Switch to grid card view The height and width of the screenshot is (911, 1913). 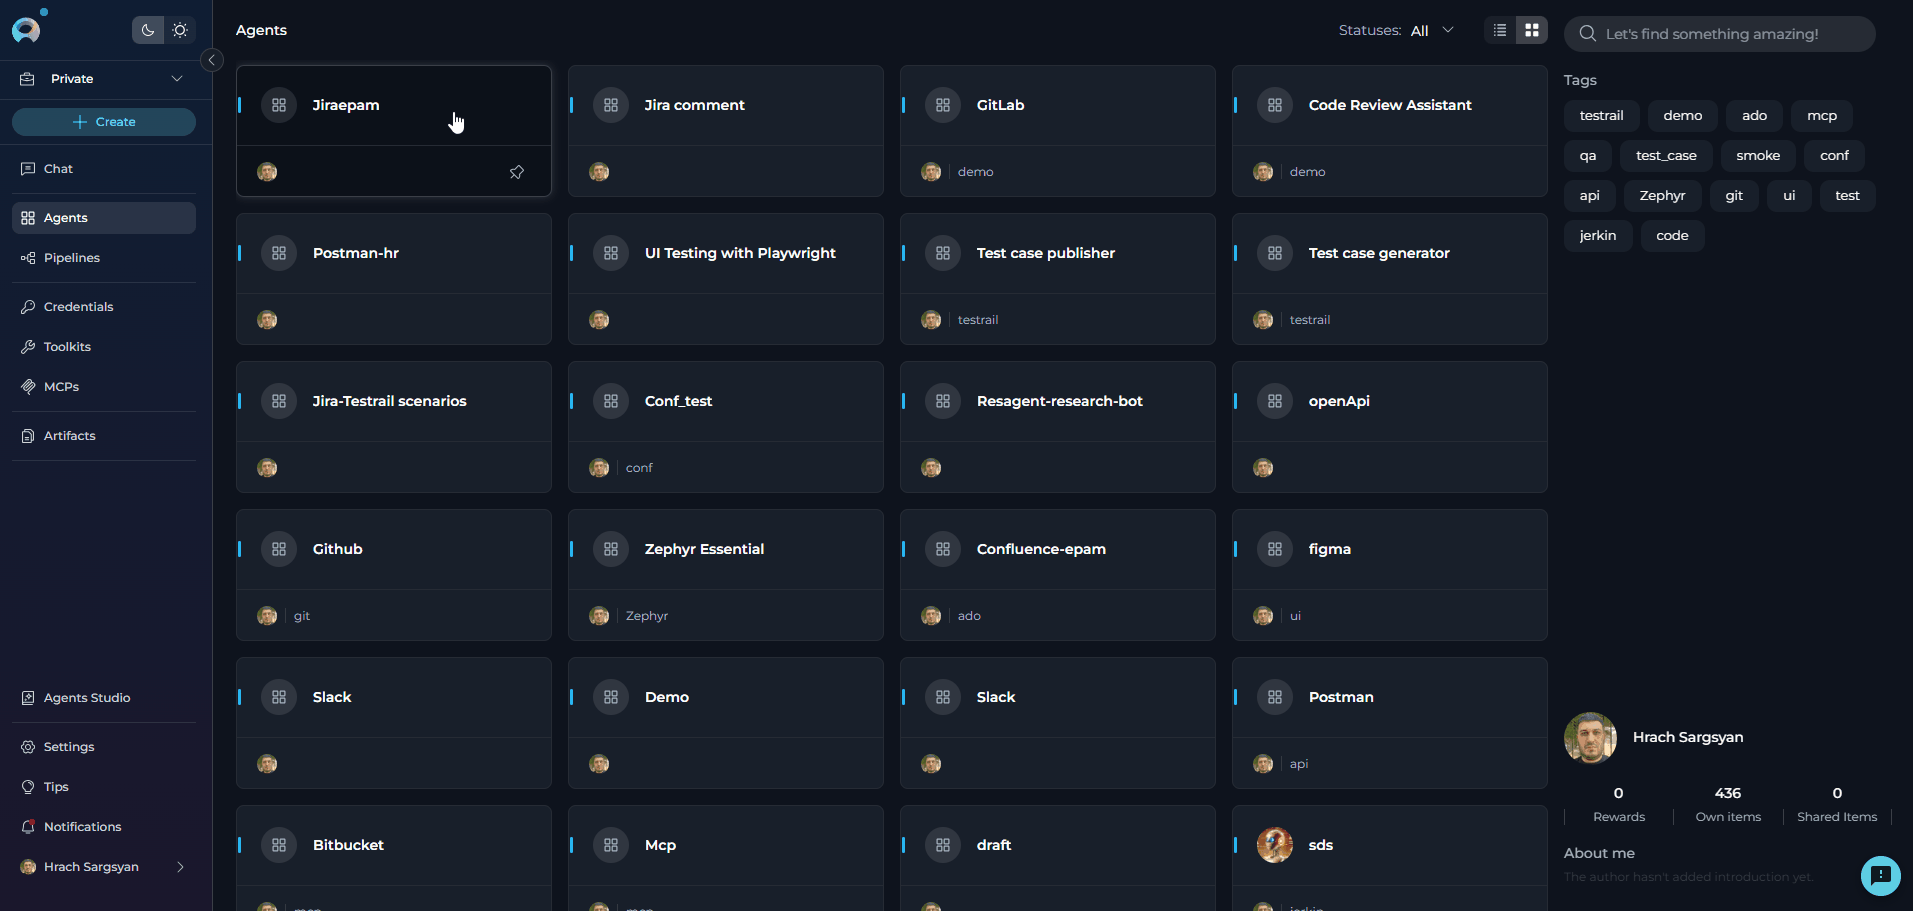(1532, 30)
